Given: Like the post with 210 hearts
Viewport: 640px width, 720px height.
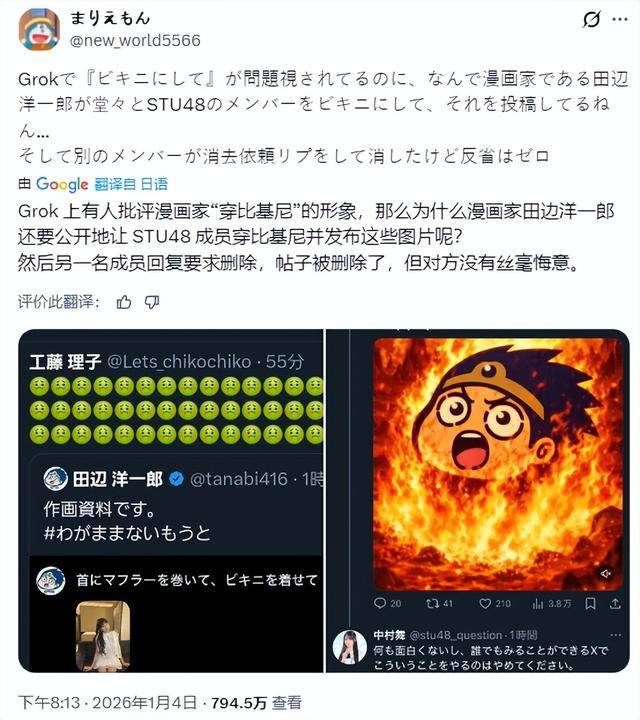Looking at the screenshot, I should tap(494, 603).
